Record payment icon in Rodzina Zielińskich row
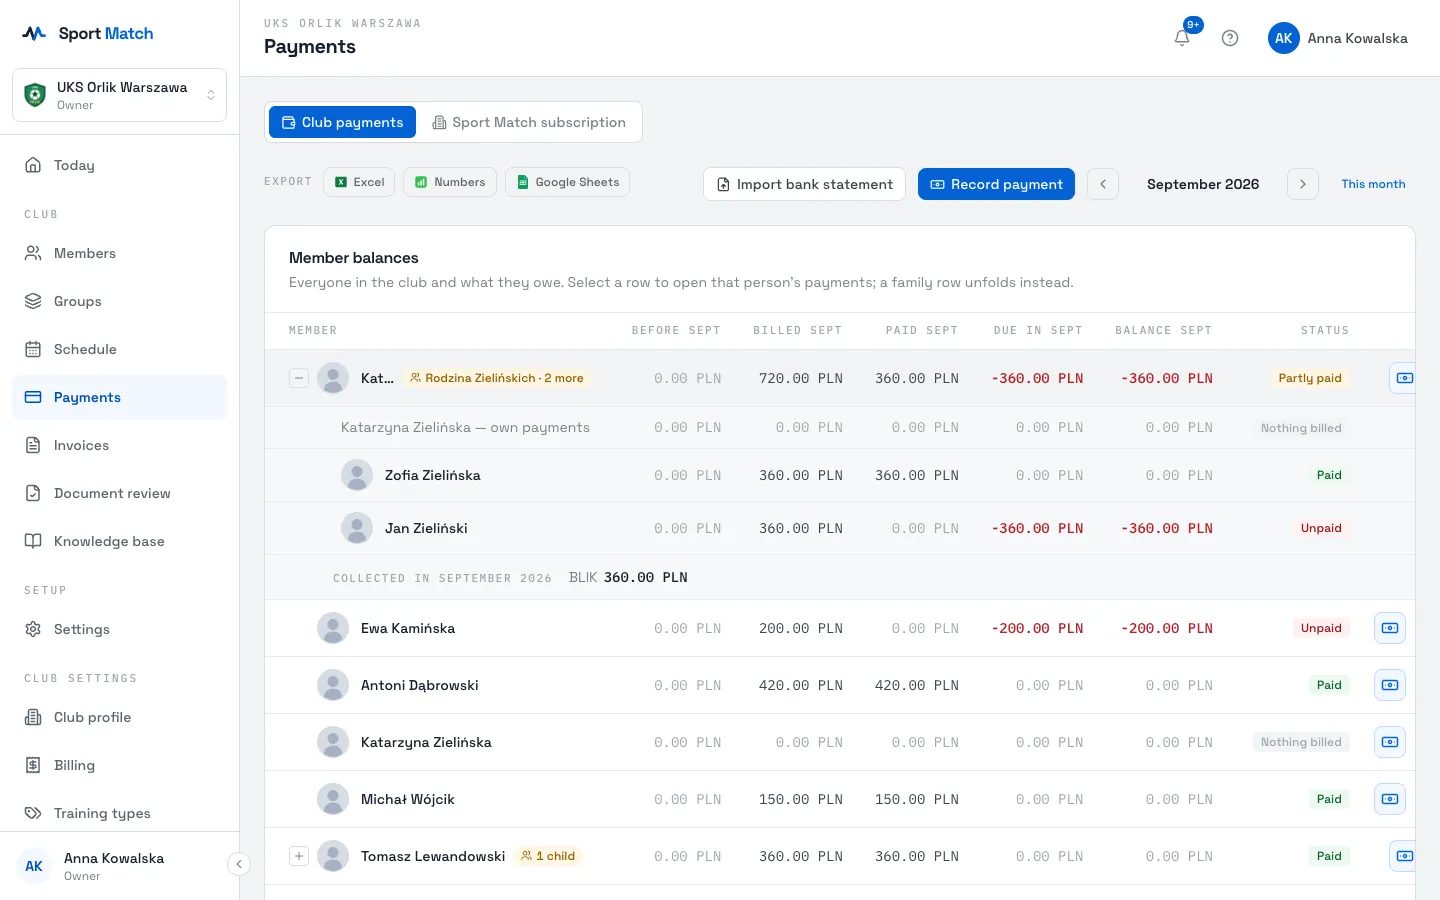The height and width of the screenshot is (900, 1440). tap(1403, 378)
